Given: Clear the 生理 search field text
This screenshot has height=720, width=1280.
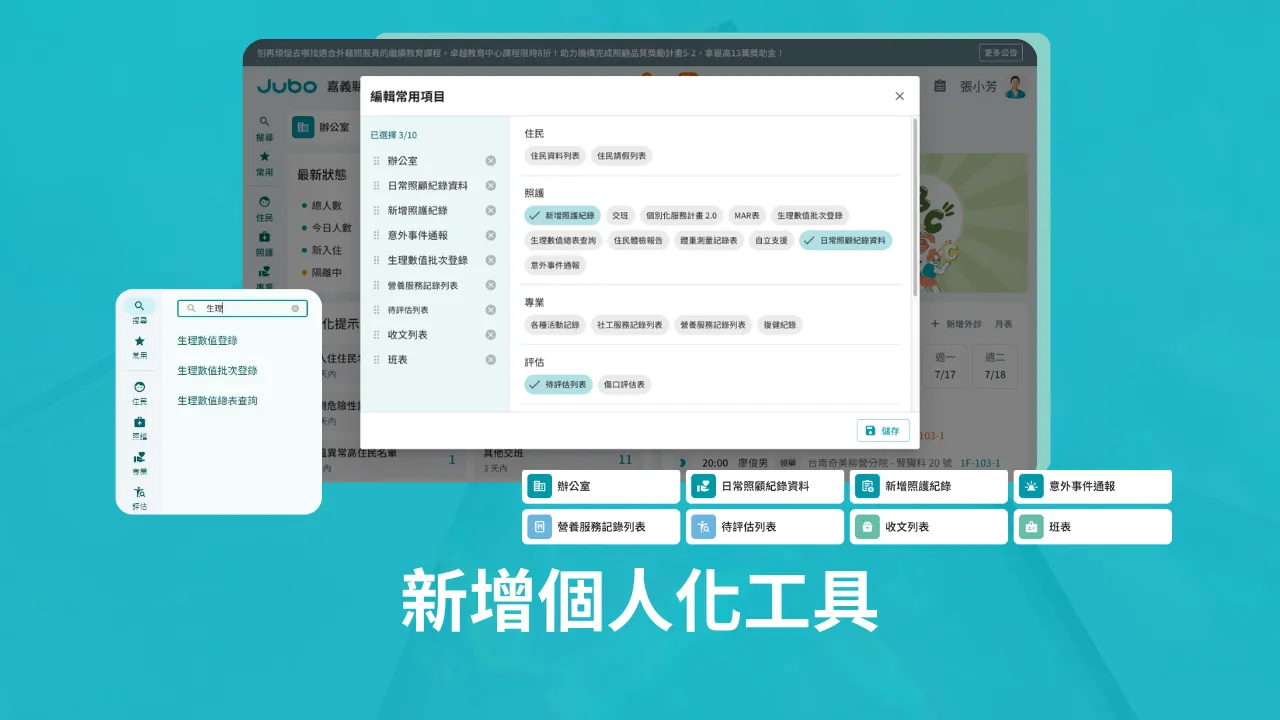Looking at the screenshot, I should [295, 309].
